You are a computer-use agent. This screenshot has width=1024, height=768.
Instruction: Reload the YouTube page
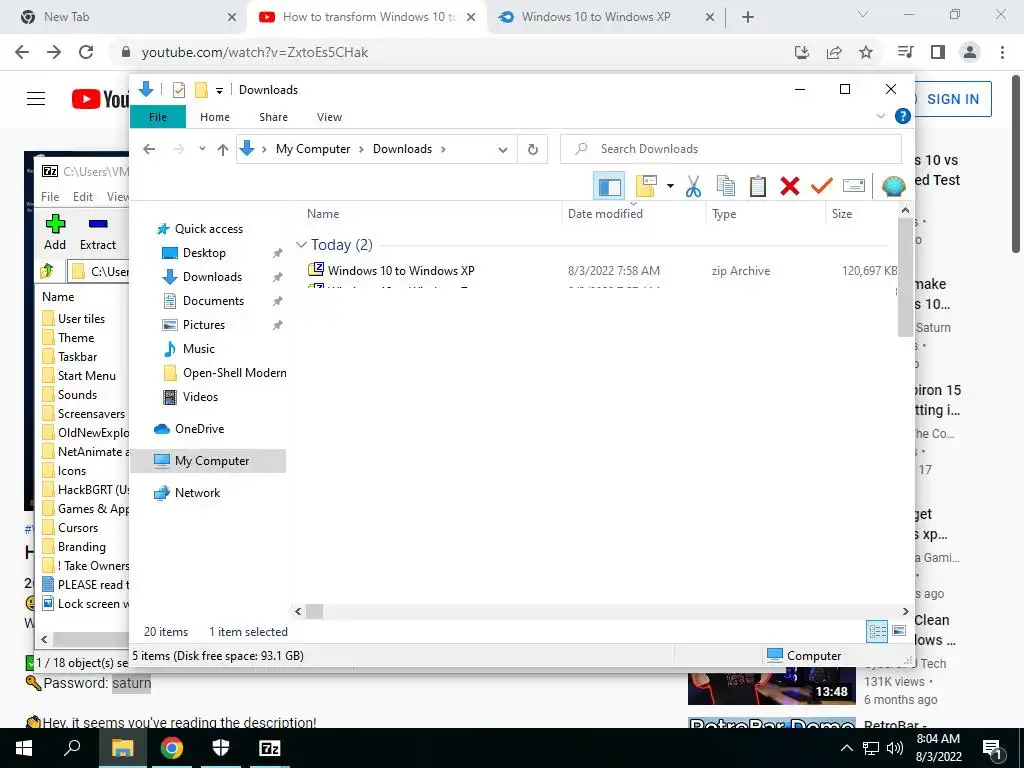[86, 52]
